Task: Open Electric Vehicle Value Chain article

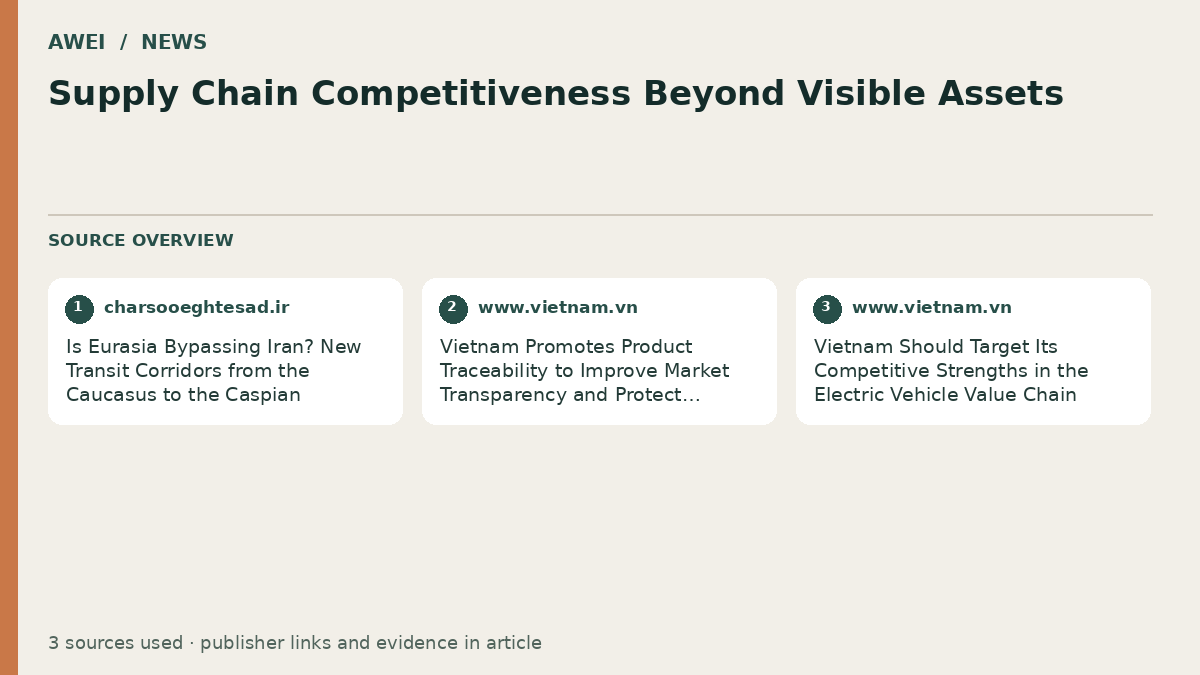Action: [951, 371]
